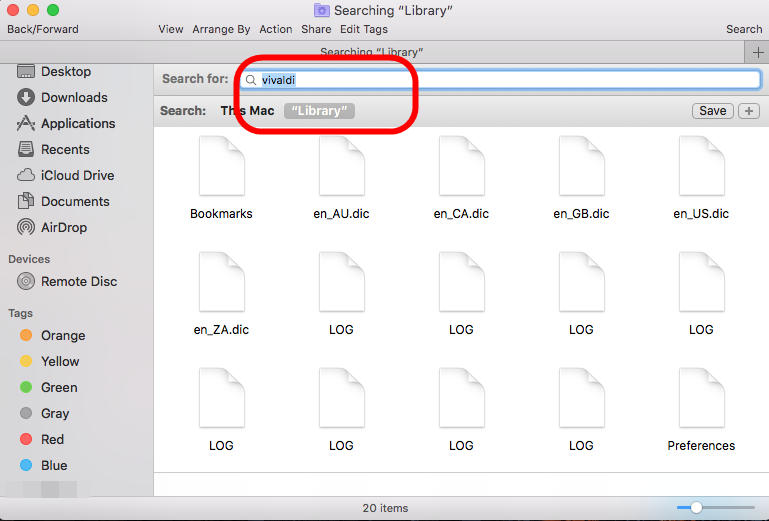Open AirDrop from the sidebar
This screenshot has height=521, width=769.
pos(63,227)
